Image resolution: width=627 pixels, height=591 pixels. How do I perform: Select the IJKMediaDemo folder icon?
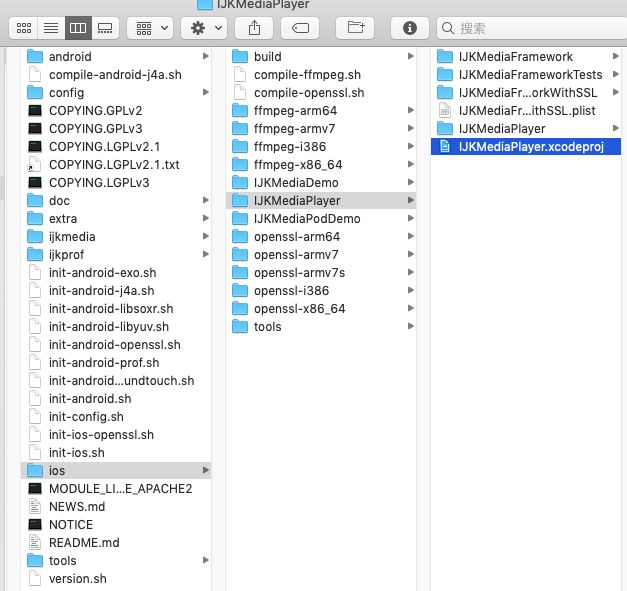240,182
